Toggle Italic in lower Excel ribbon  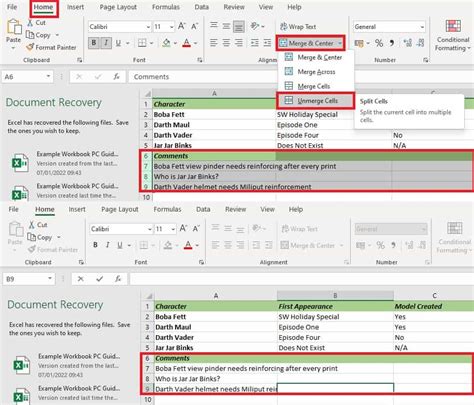point(108,245)
